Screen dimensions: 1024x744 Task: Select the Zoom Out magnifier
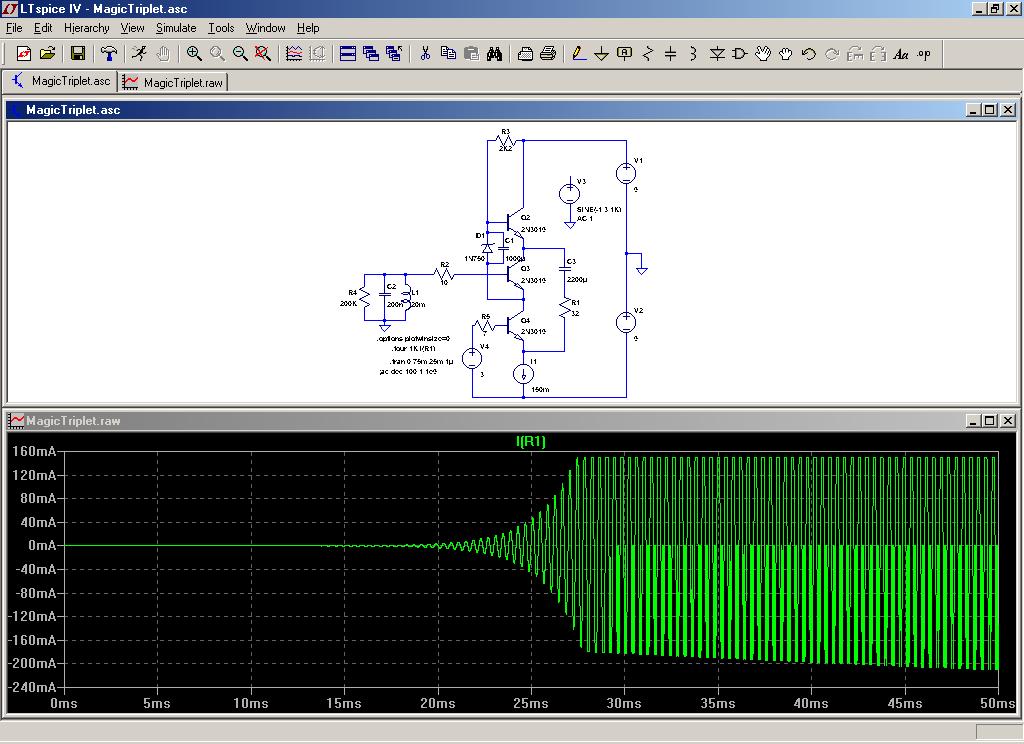click(x=240, y=54)
